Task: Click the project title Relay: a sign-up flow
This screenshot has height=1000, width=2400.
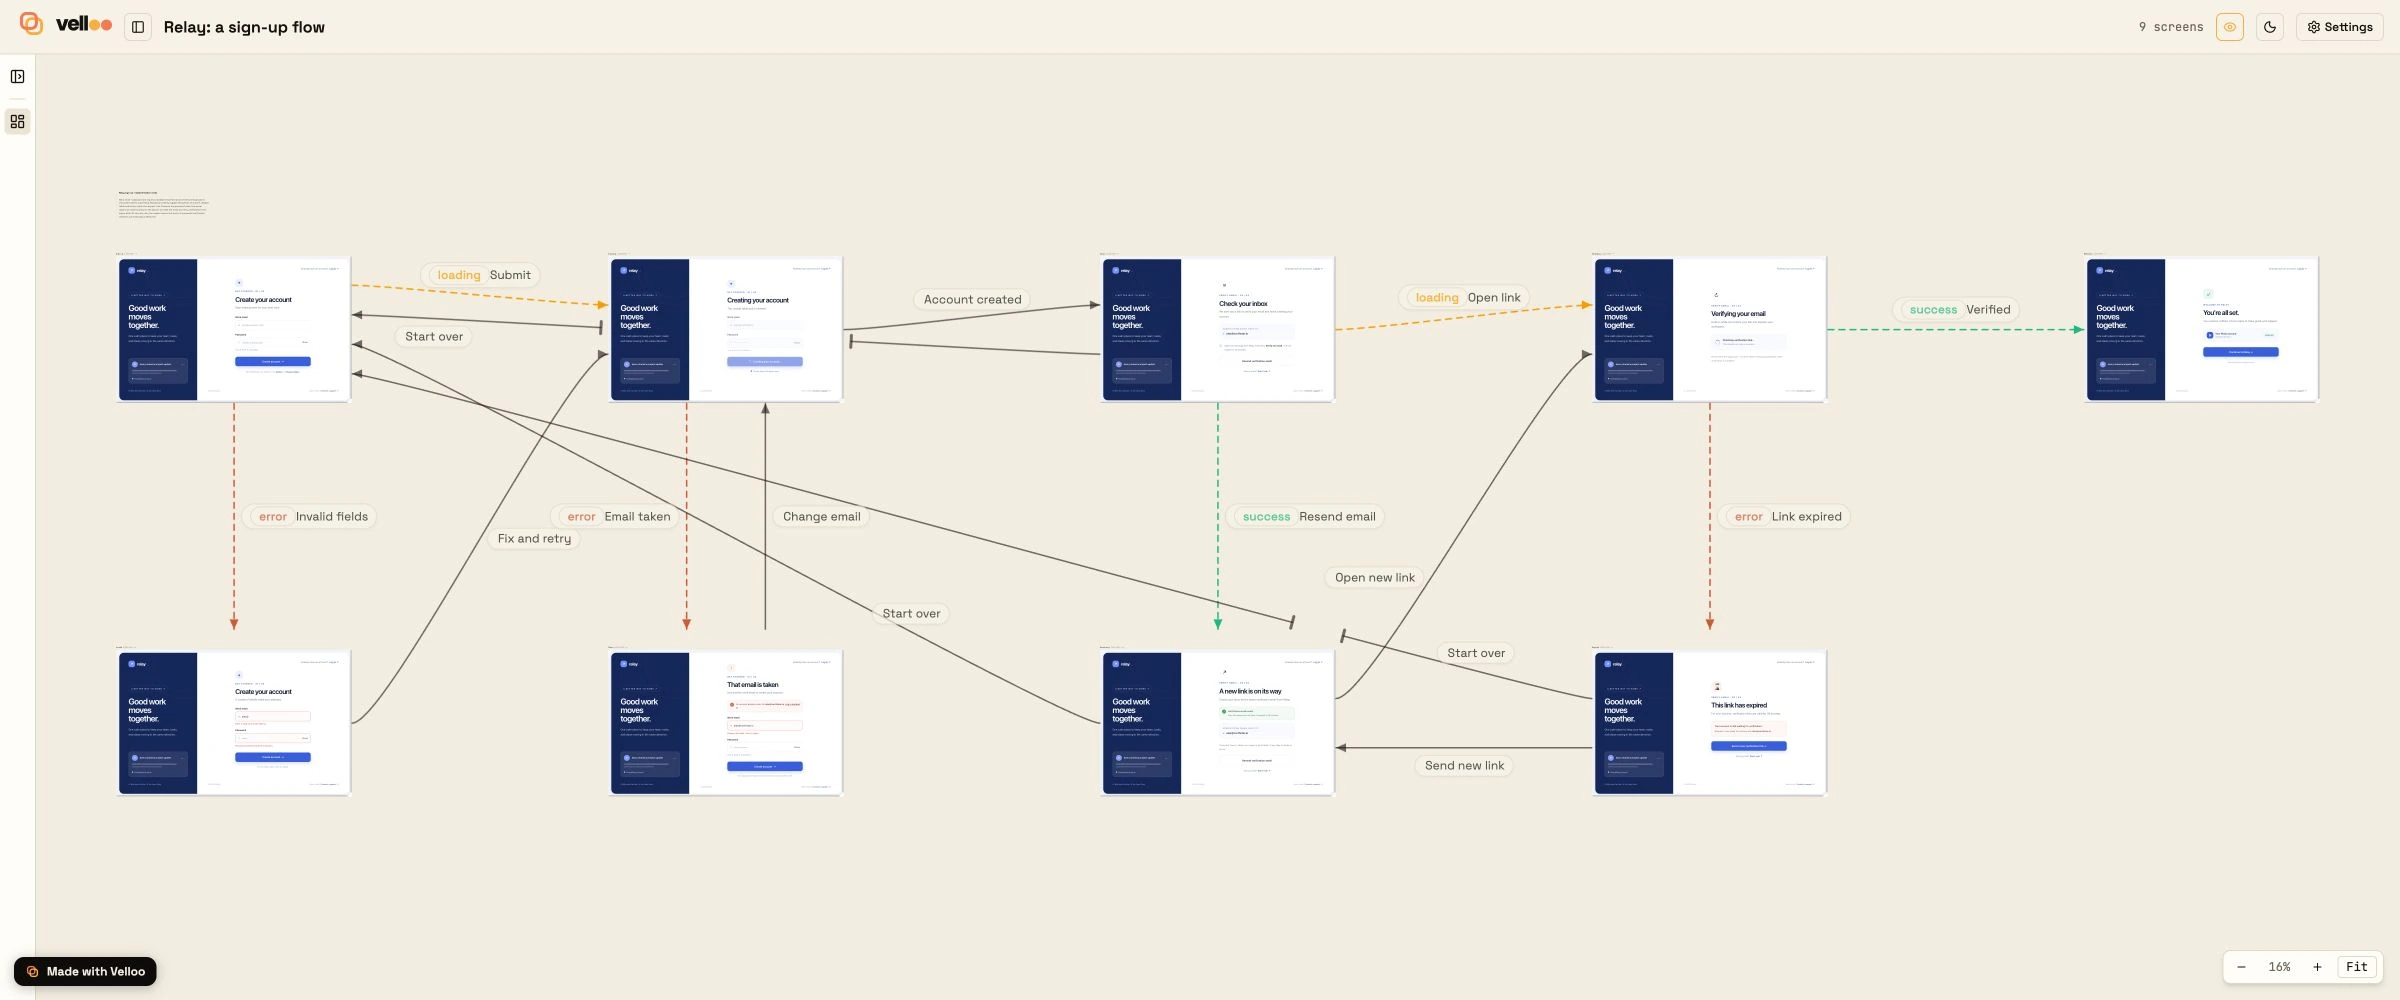Action: [244, 27]
